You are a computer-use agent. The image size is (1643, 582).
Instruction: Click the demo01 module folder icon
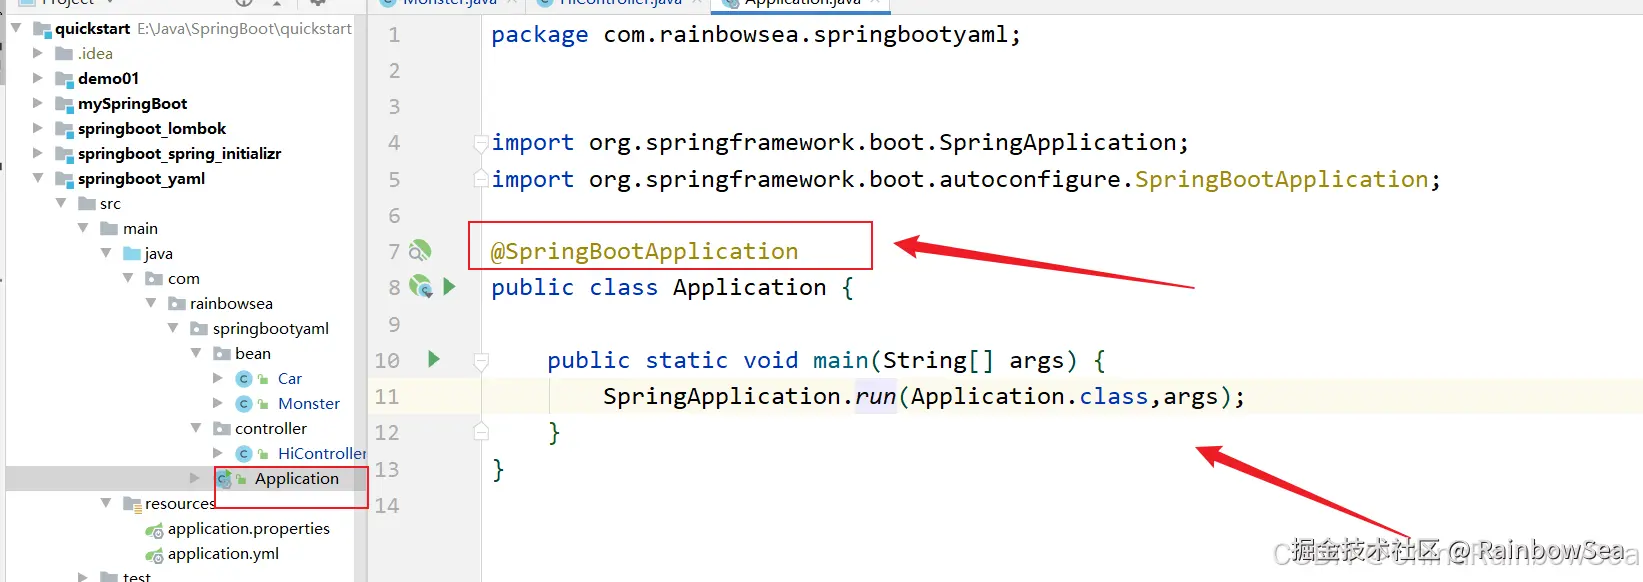pos(64,79)
